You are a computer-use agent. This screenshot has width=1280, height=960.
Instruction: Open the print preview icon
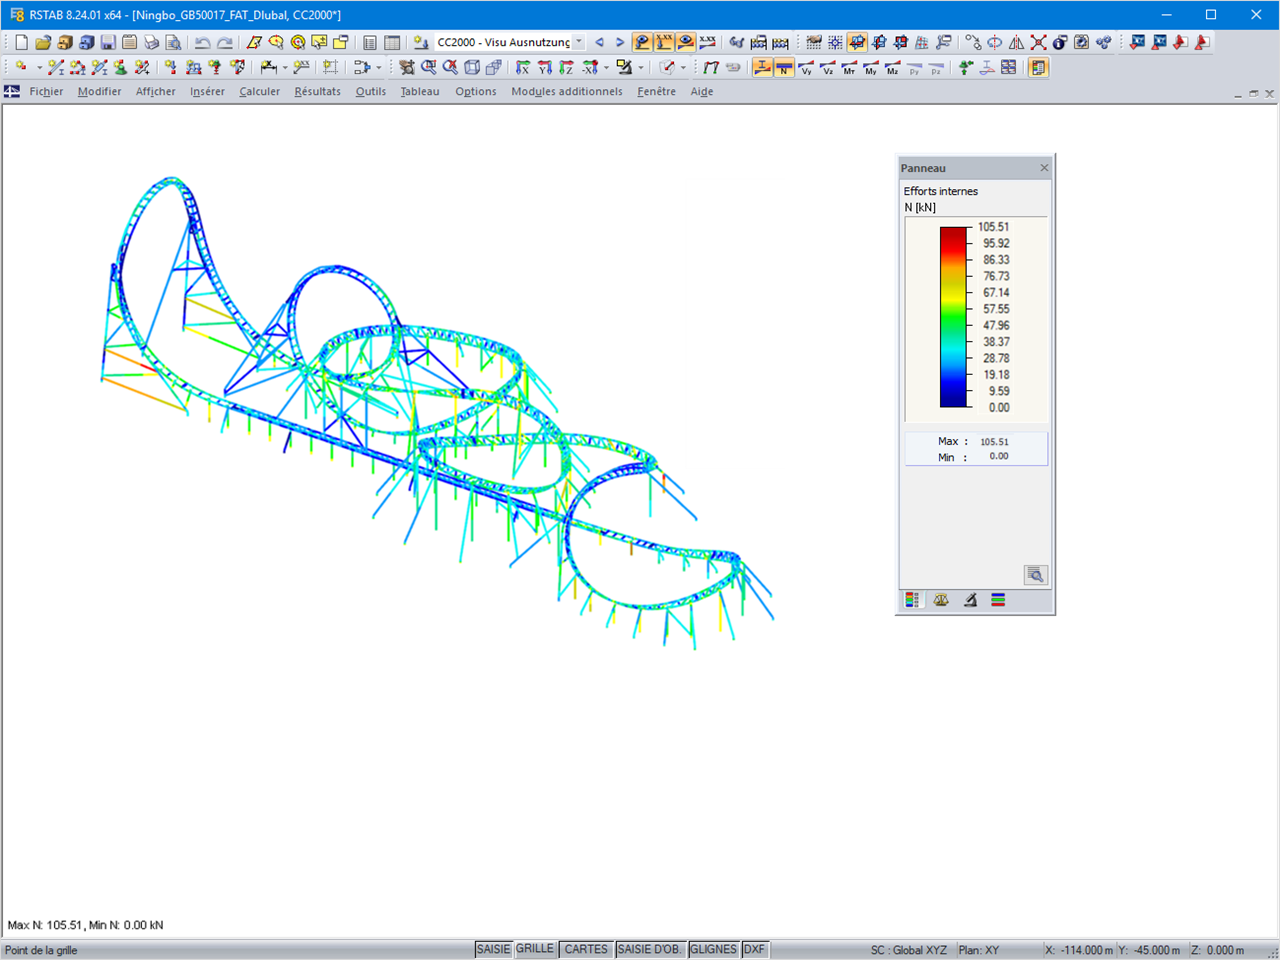pyautogui.click(x=173, y=42)
